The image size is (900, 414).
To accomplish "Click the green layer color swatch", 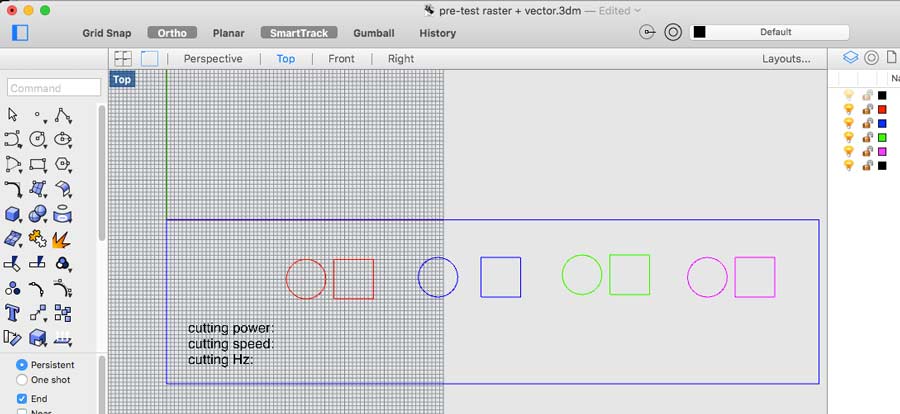I will pos(882,137).
